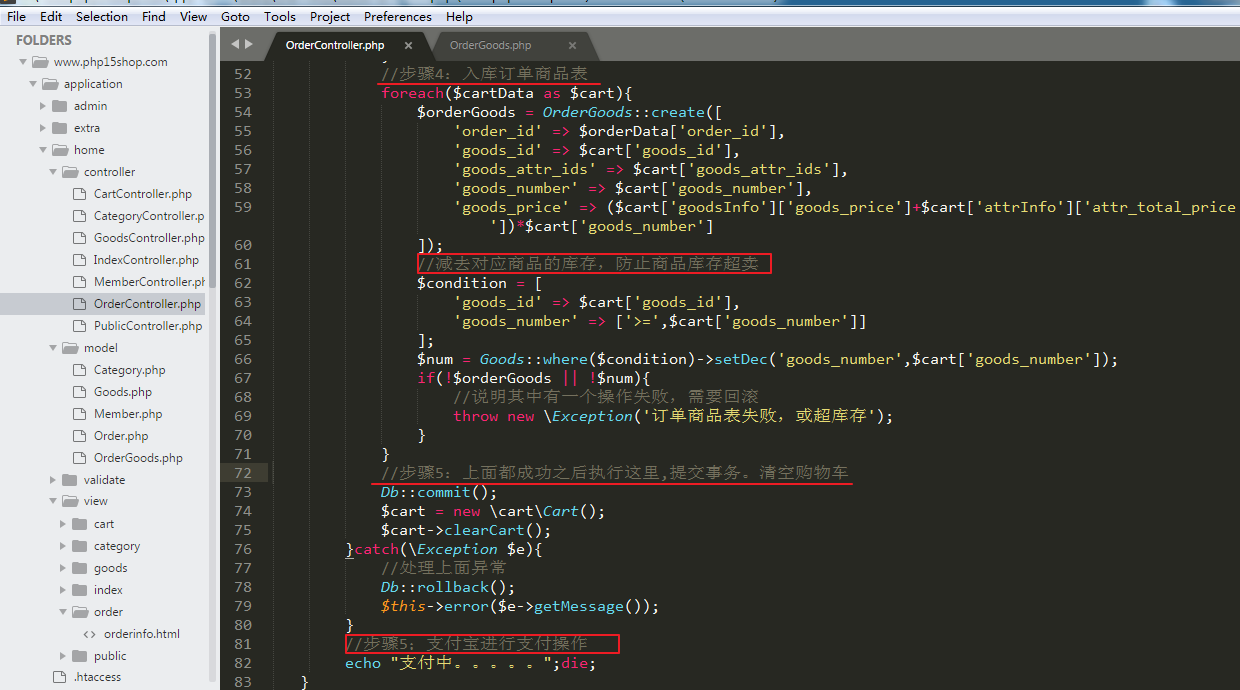
Task: Close the OrderController.php tab
Action: 408,46
